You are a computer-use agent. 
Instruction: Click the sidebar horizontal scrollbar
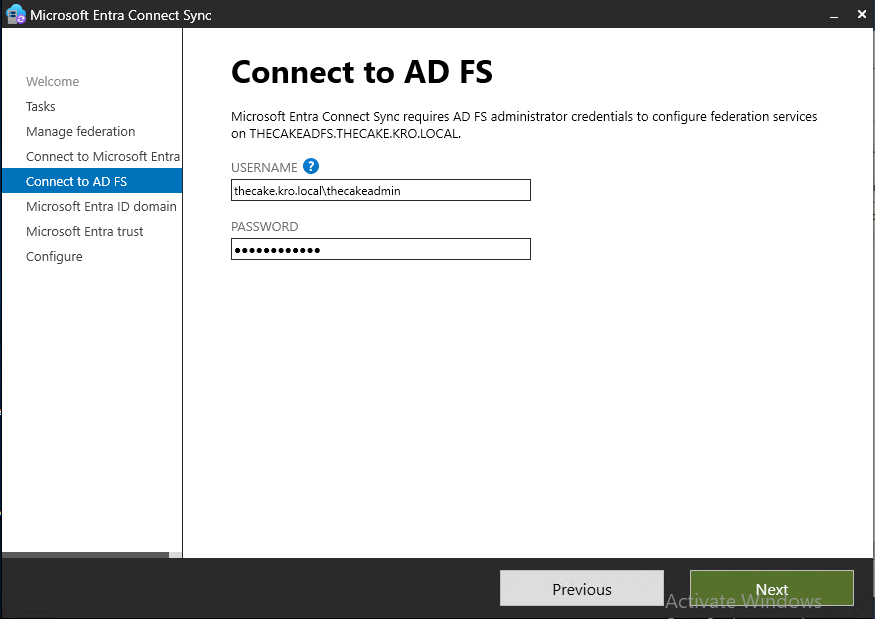[85, 555]
